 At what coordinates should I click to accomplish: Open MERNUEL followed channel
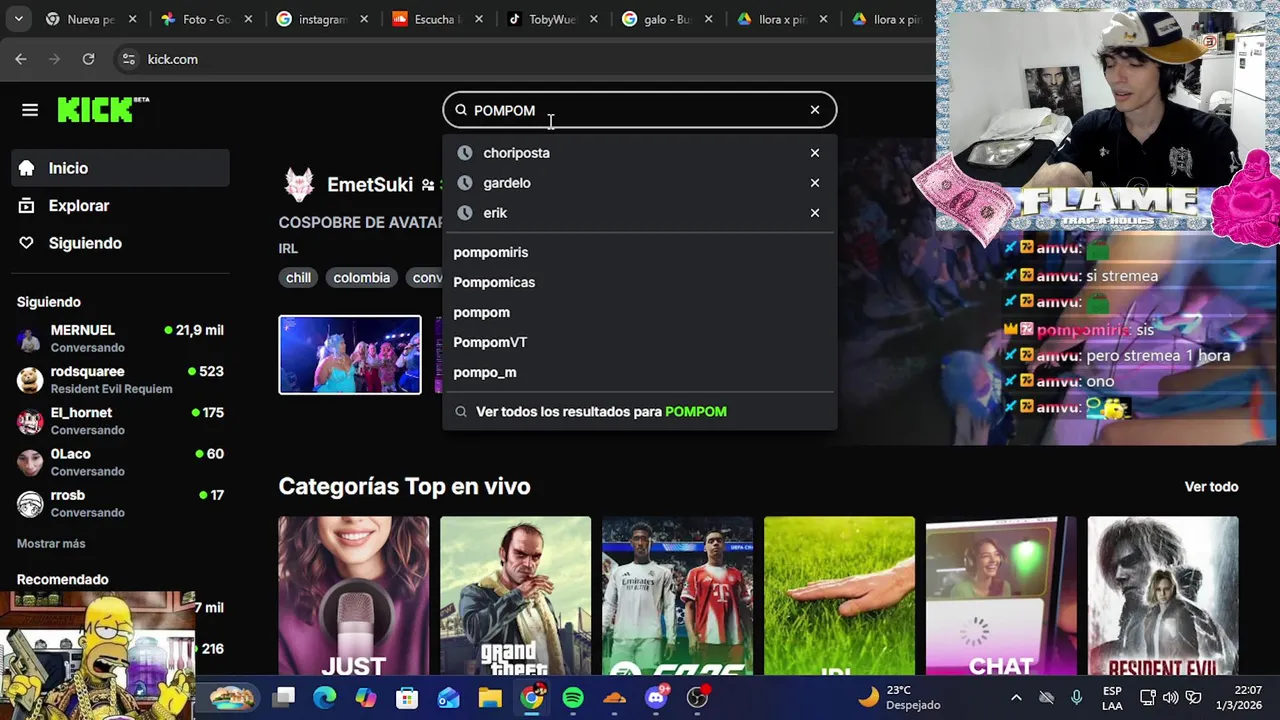coord(120,338)
